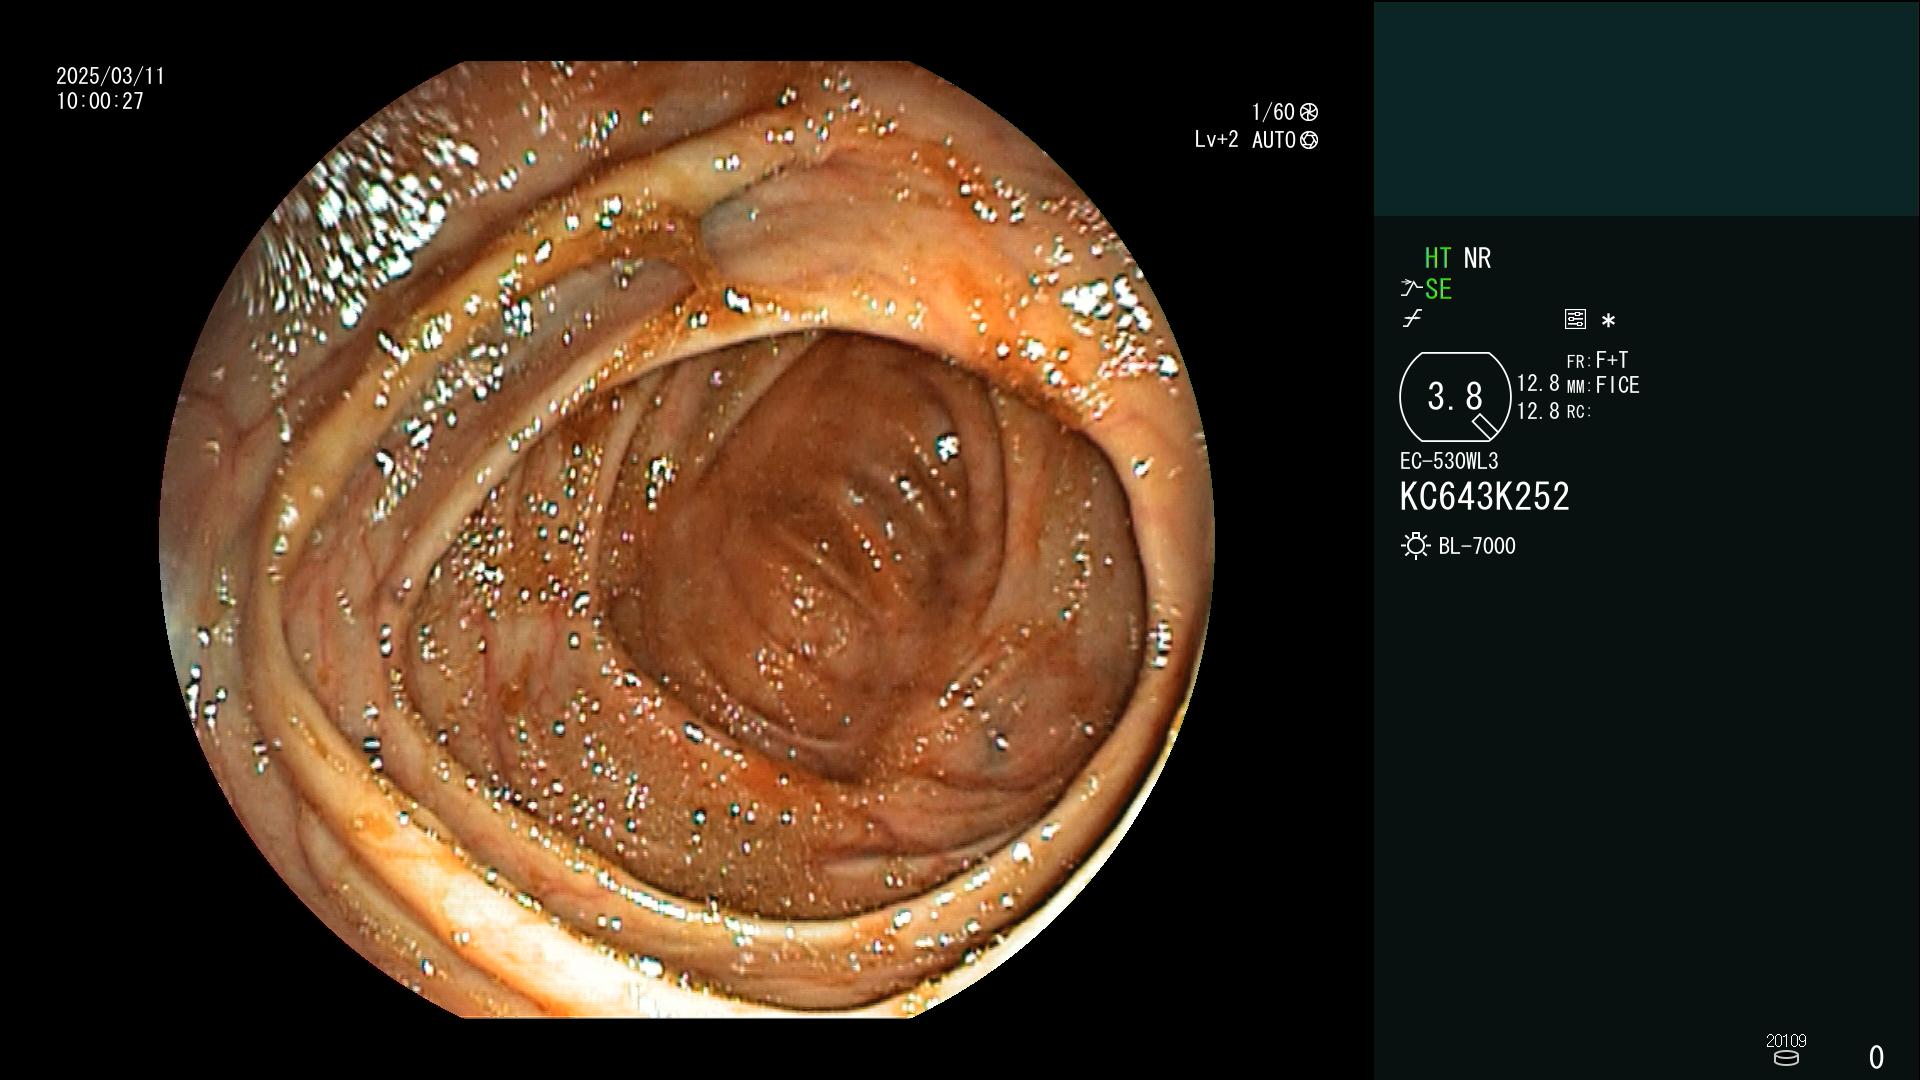Click the Lv+2 brightness level text
The height and width of the screenshot is (1080, 1920).
pos(1216,140)
